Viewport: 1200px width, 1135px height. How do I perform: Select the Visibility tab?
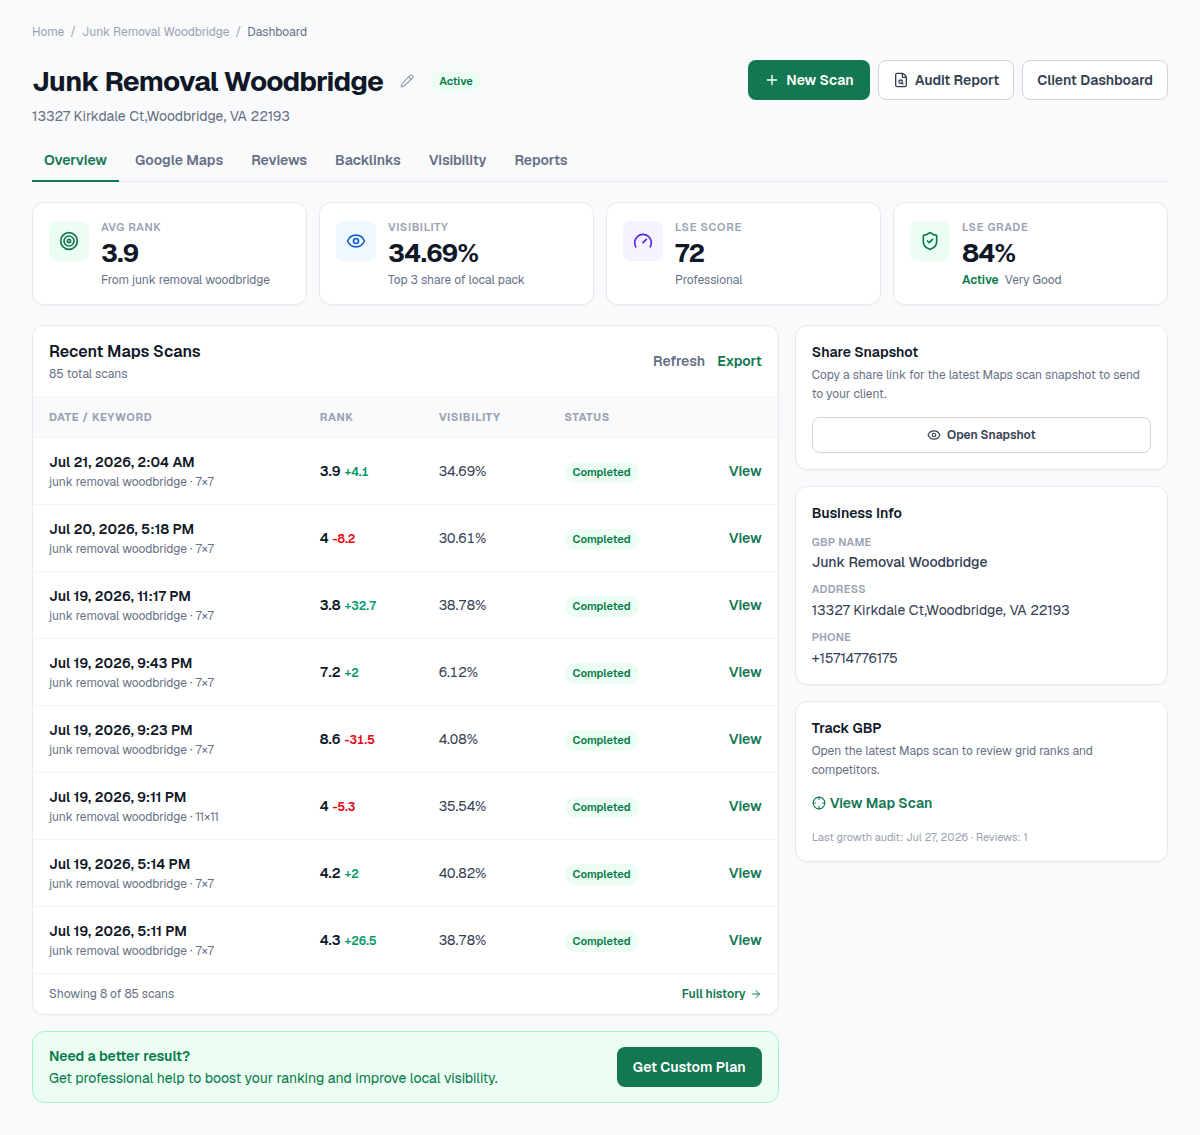[457, 160]
